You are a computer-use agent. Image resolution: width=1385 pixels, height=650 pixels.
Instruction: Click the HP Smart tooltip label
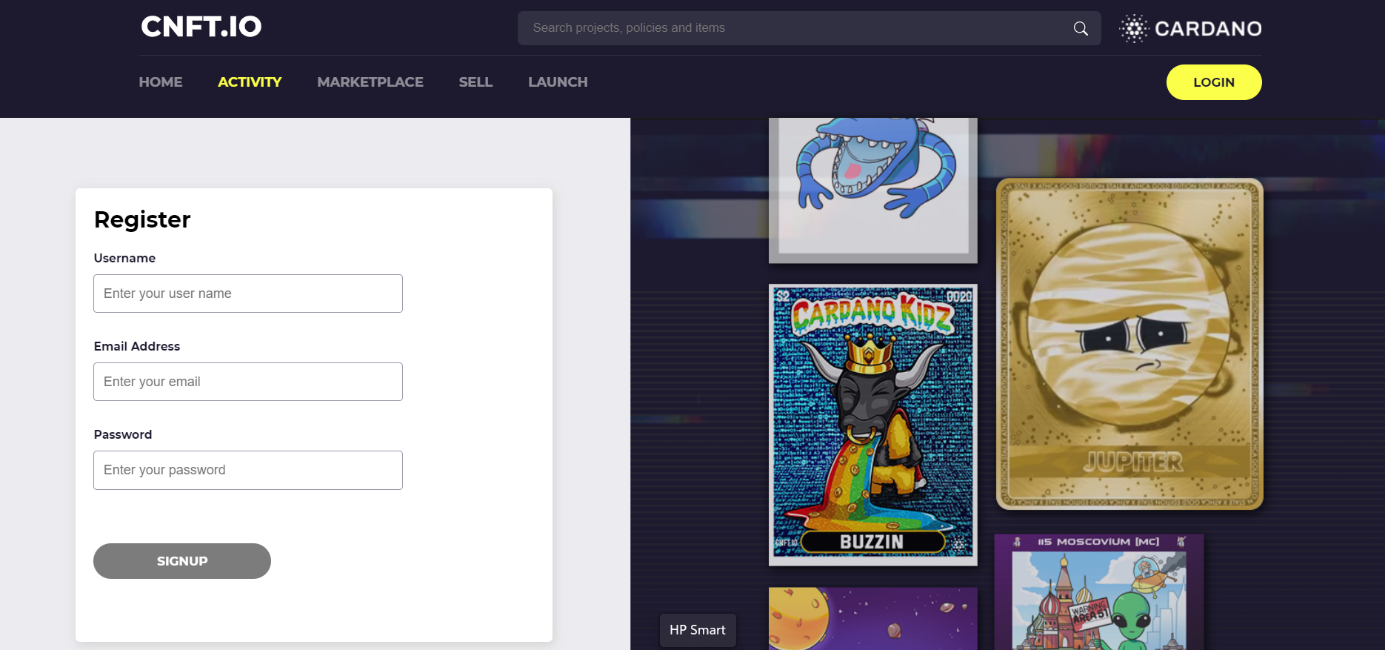[698, 630]
